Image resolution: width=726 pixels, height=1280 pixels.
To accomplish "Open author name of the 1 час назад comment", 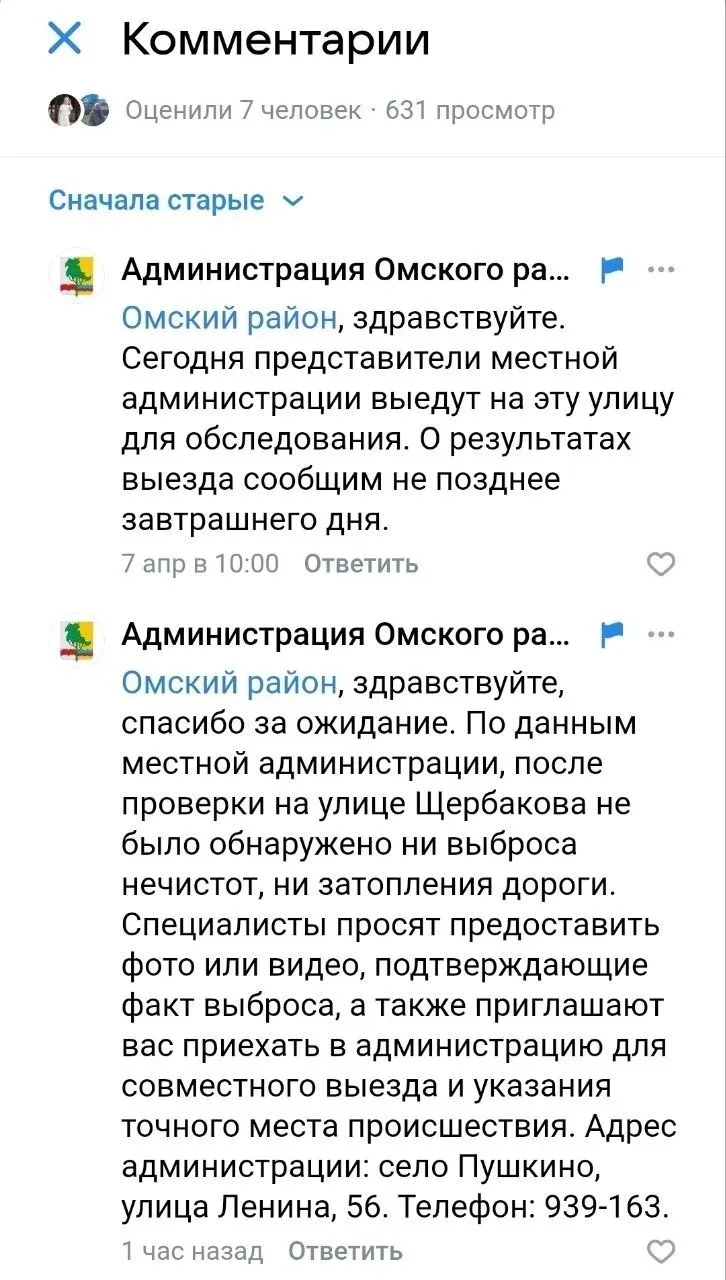I will click(345, 633).
